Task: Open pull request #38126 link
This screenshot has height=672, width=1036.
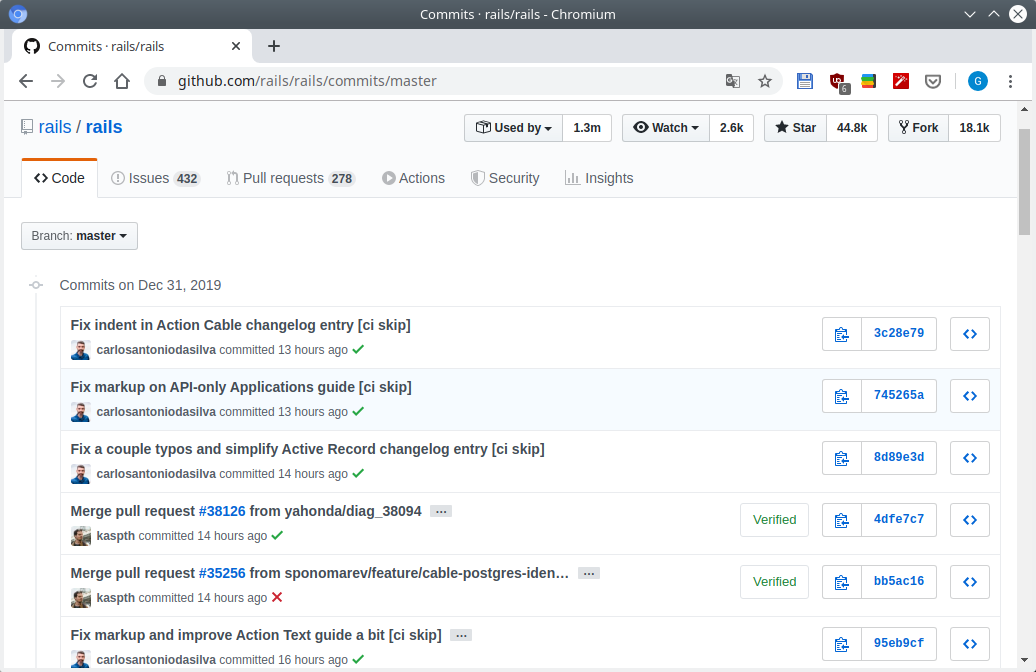Action: click(222, 511)
